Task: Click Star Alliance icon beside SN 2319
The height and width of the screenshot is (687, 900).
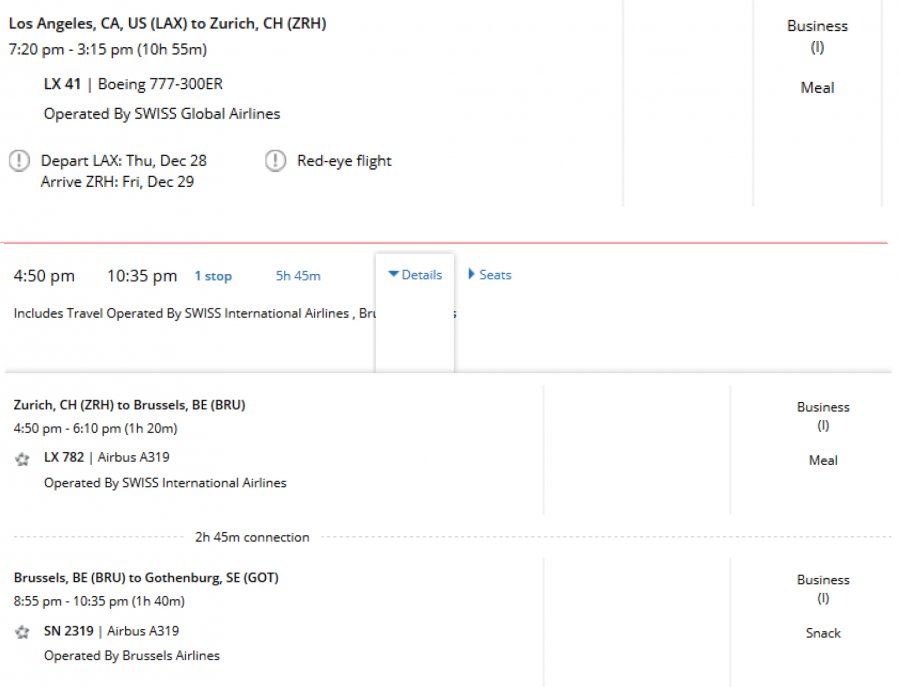Action: (22, 632)
